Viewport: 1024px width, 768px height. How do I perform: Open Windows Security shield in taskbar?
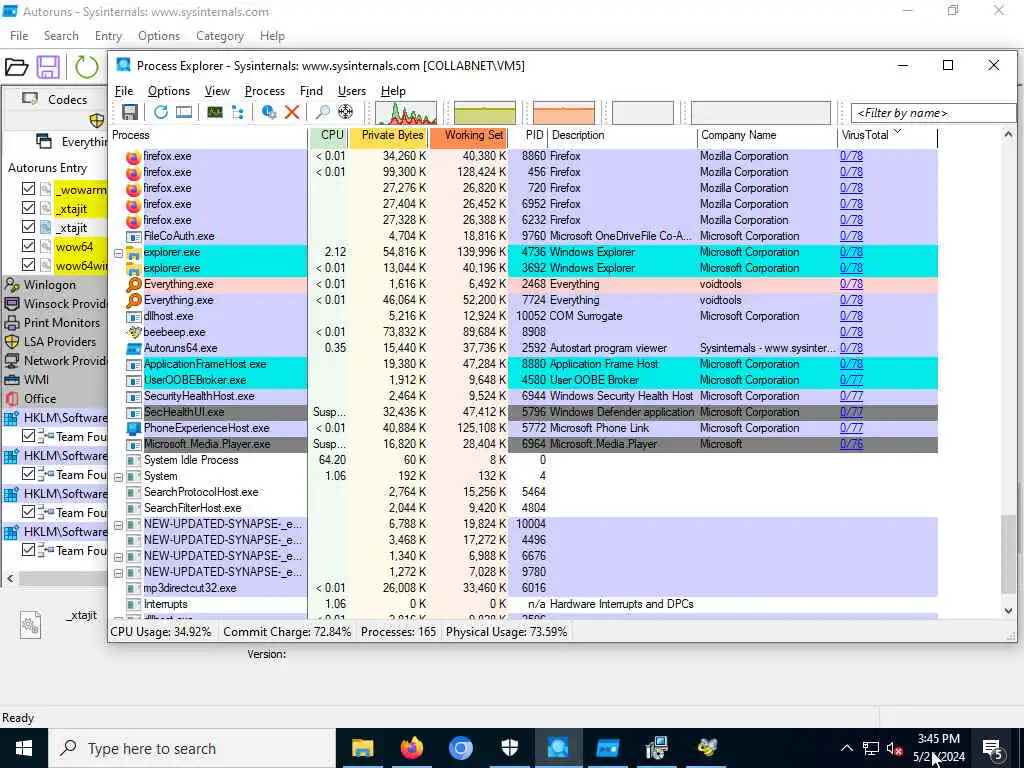point(509,748)
